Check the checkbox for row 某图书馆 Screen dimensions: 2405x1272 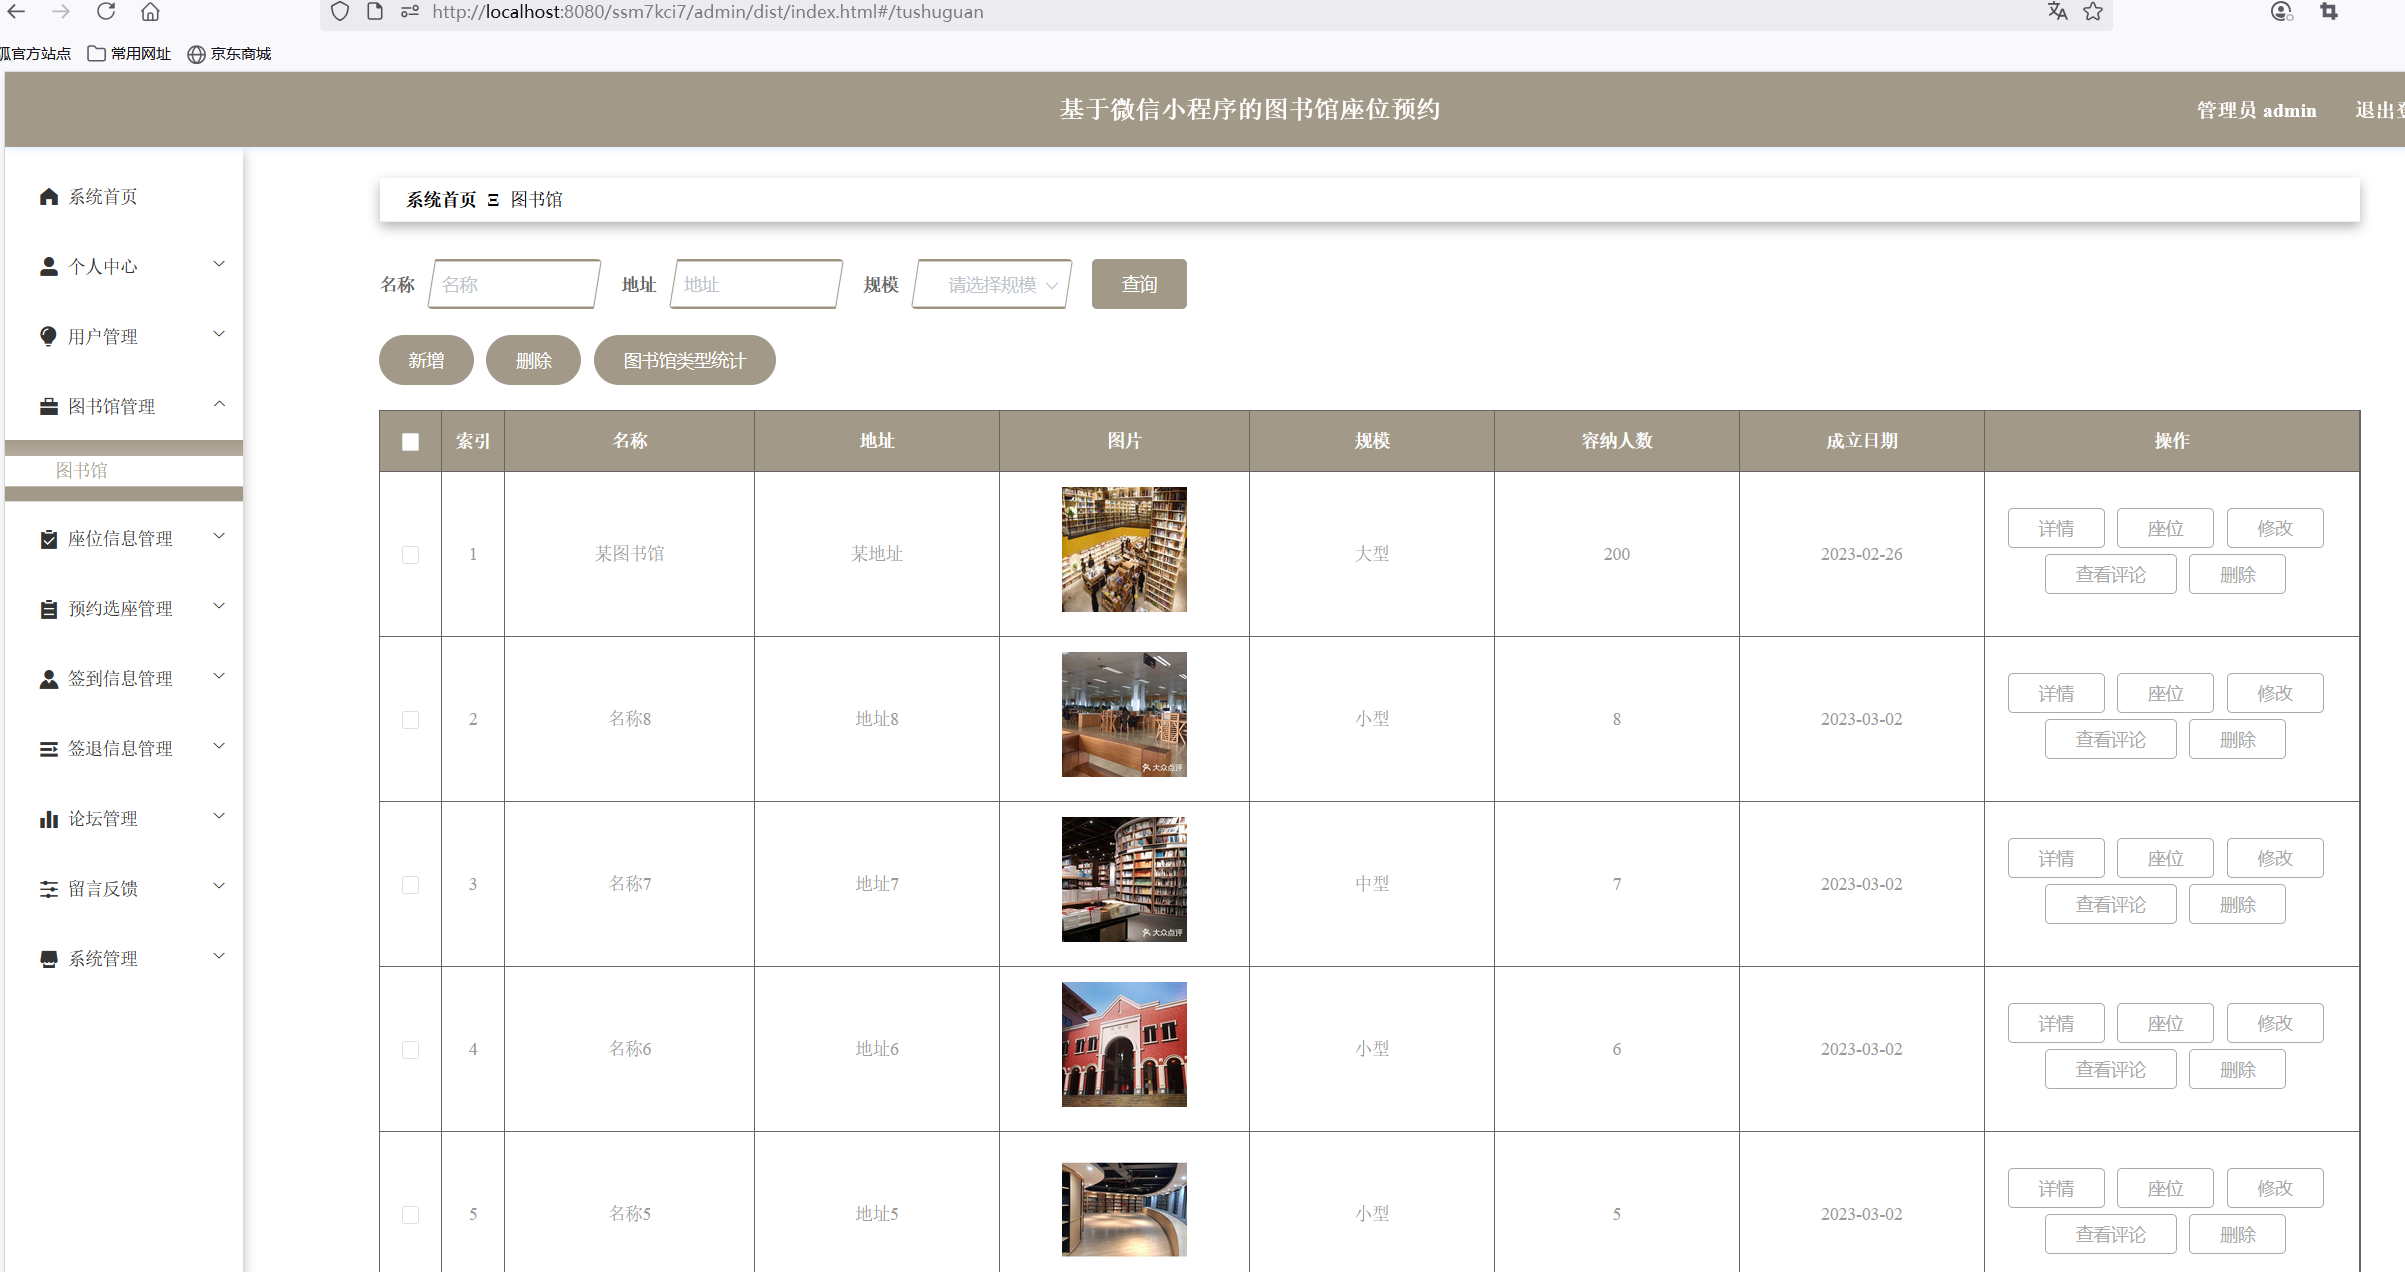[410, 555]
